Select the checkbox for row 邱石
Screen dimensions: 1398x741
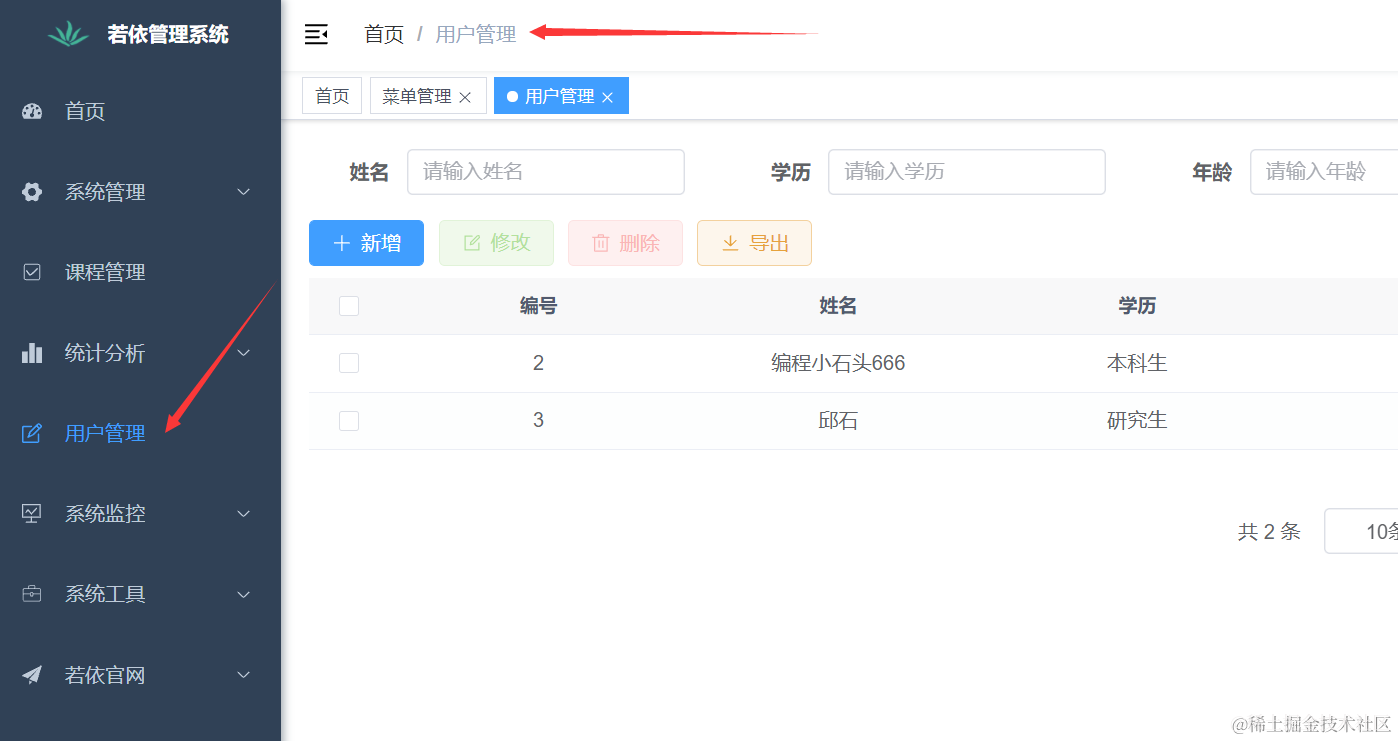click(349, 421)
